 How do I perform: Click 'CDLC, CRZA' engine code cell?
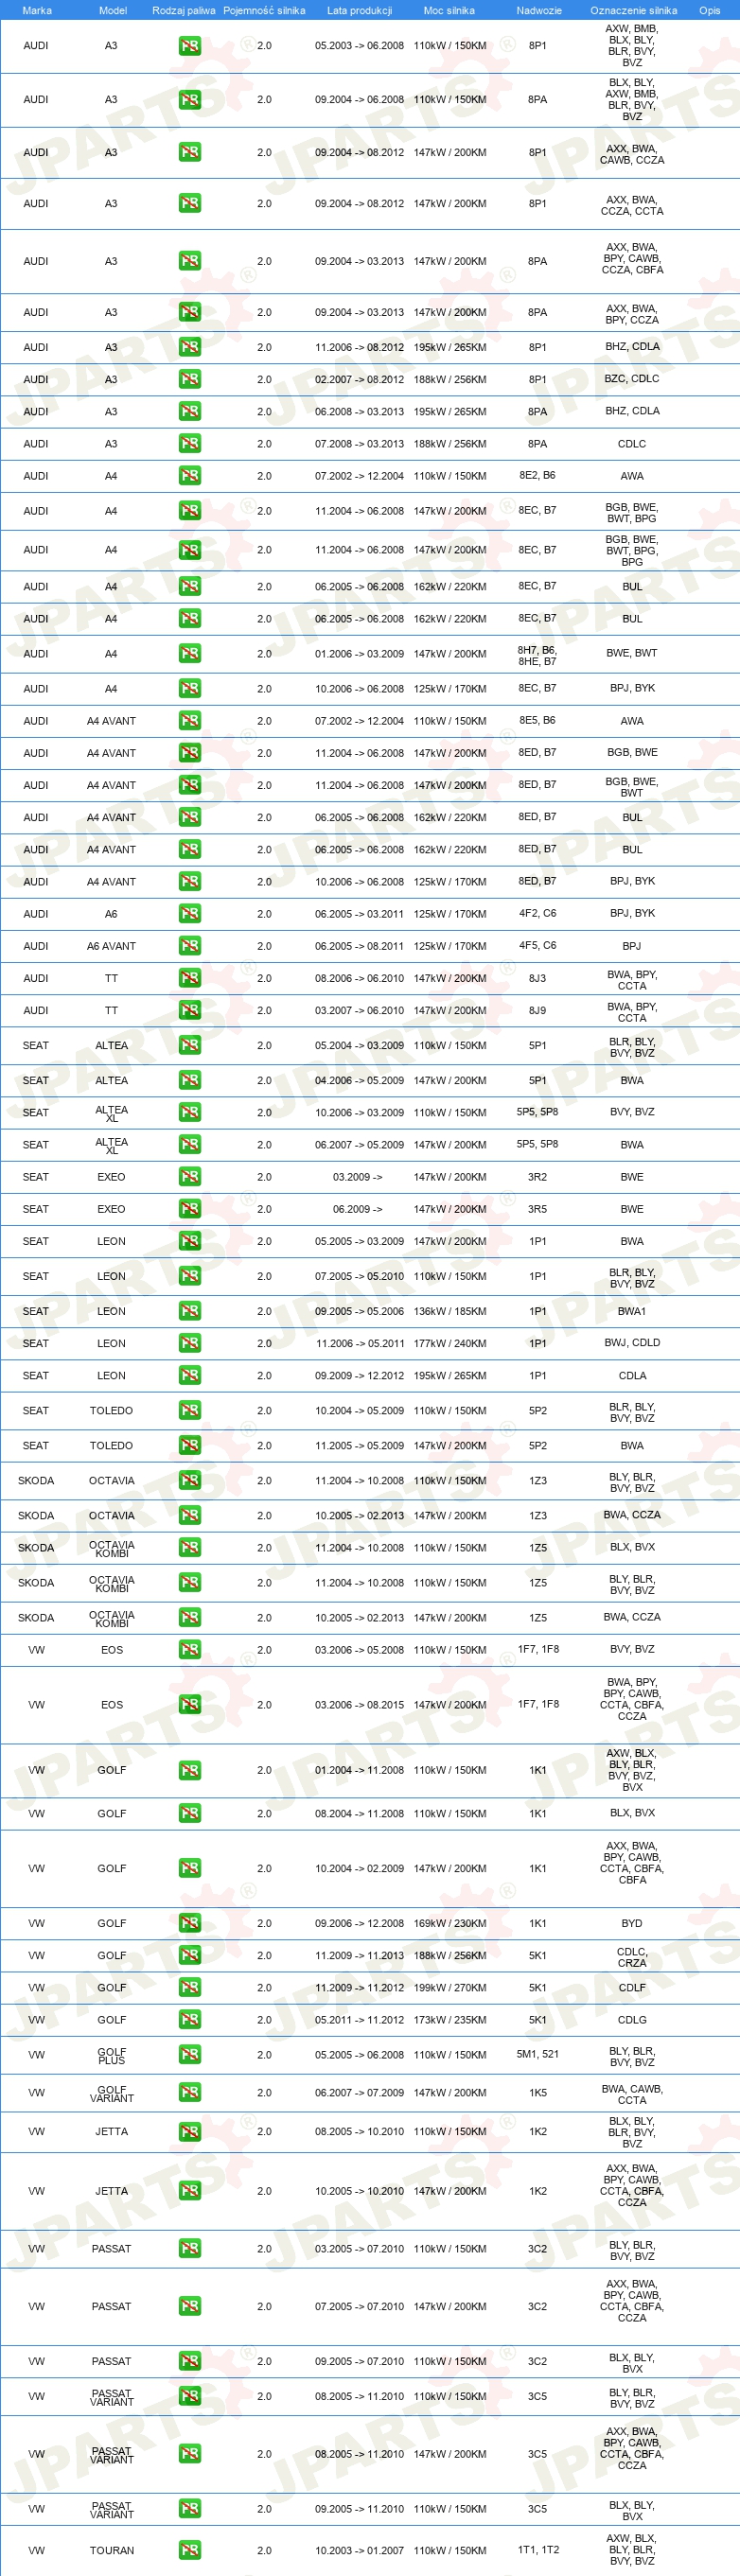click(632, 1957)
